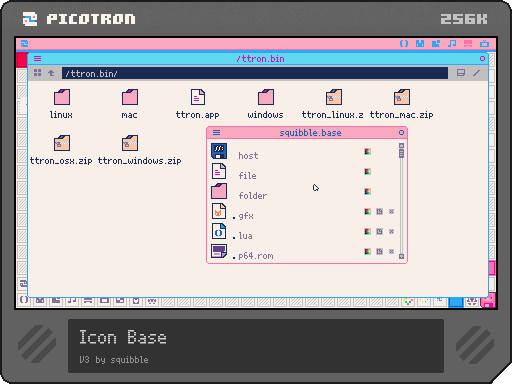The image size is (512, 384).
Task: Click the .gfx file type icon
Action: (219, 211)
